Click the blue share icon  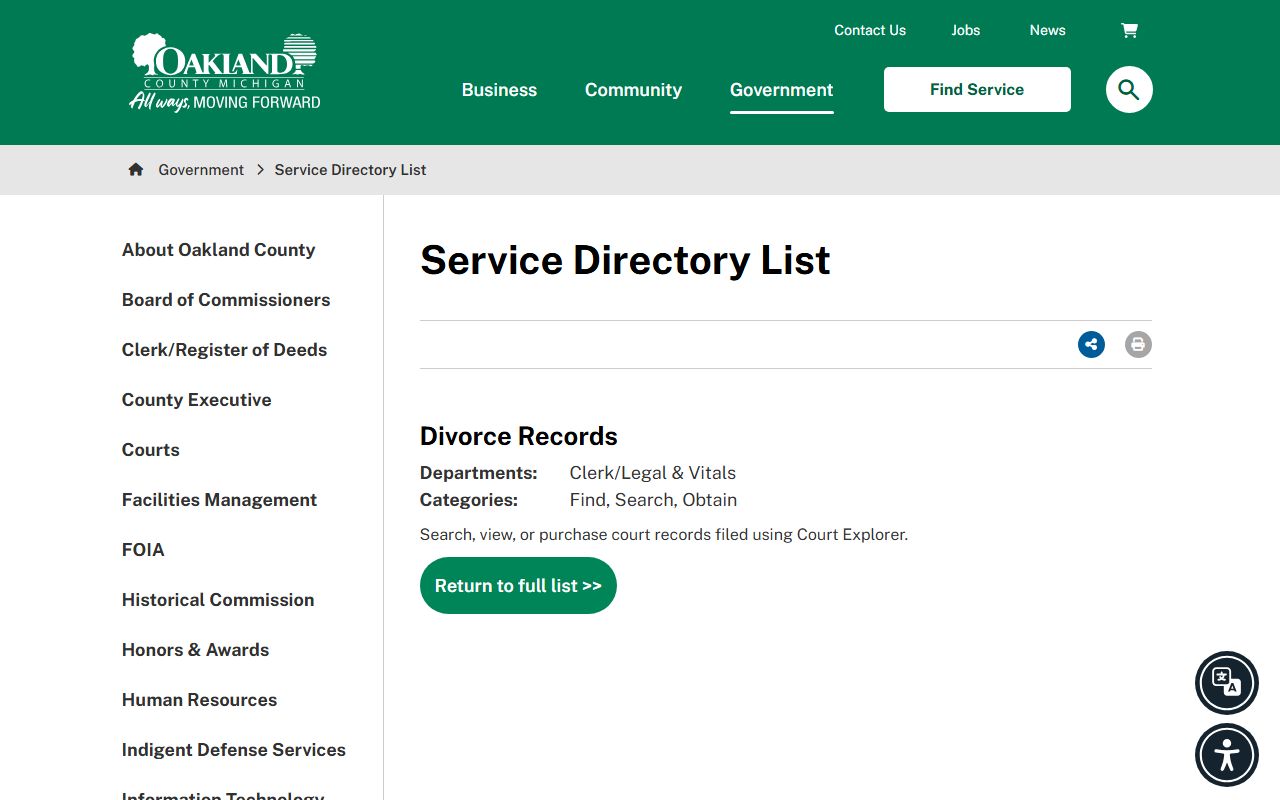pyautogui.click(x=1091, y=345)
